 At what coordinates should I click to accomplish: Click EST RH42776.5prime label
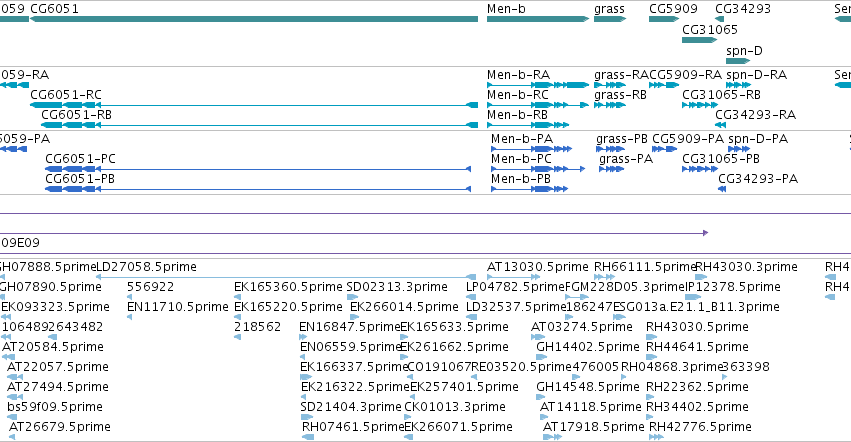tap(700, 427)
